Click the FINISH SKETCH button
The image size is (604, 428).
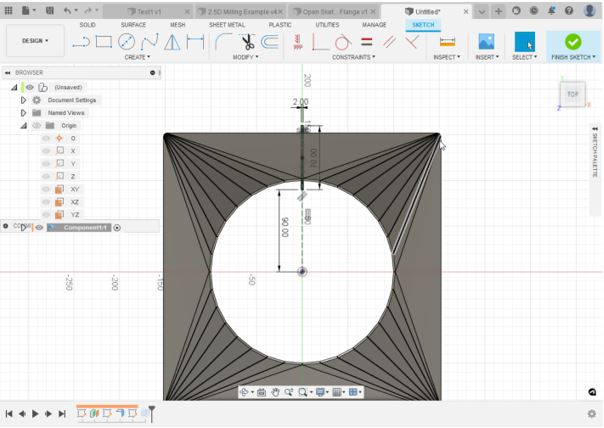pos(573,46)
